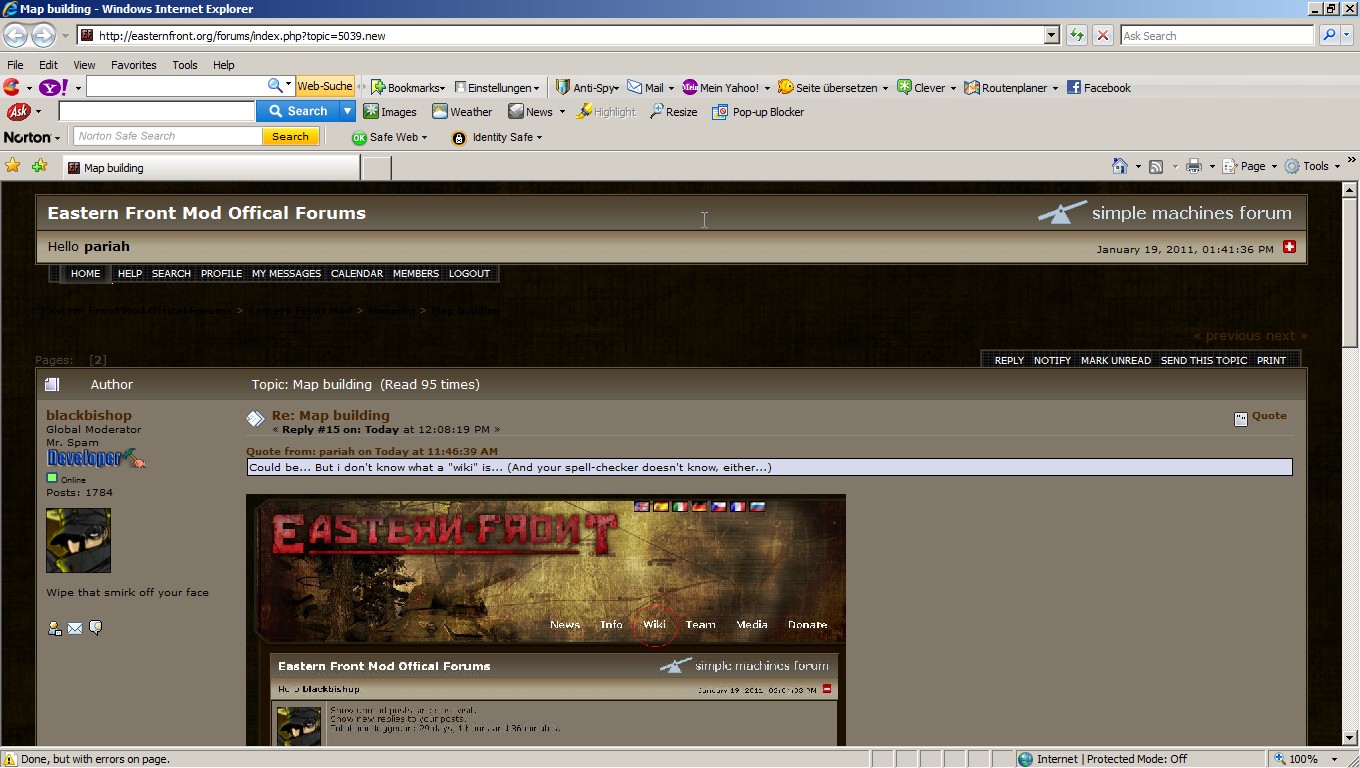Open the Pop-up Blocker in the Ask toolbar
Image resolution: width=1360 pixels, height=768 pixels.
758,112
